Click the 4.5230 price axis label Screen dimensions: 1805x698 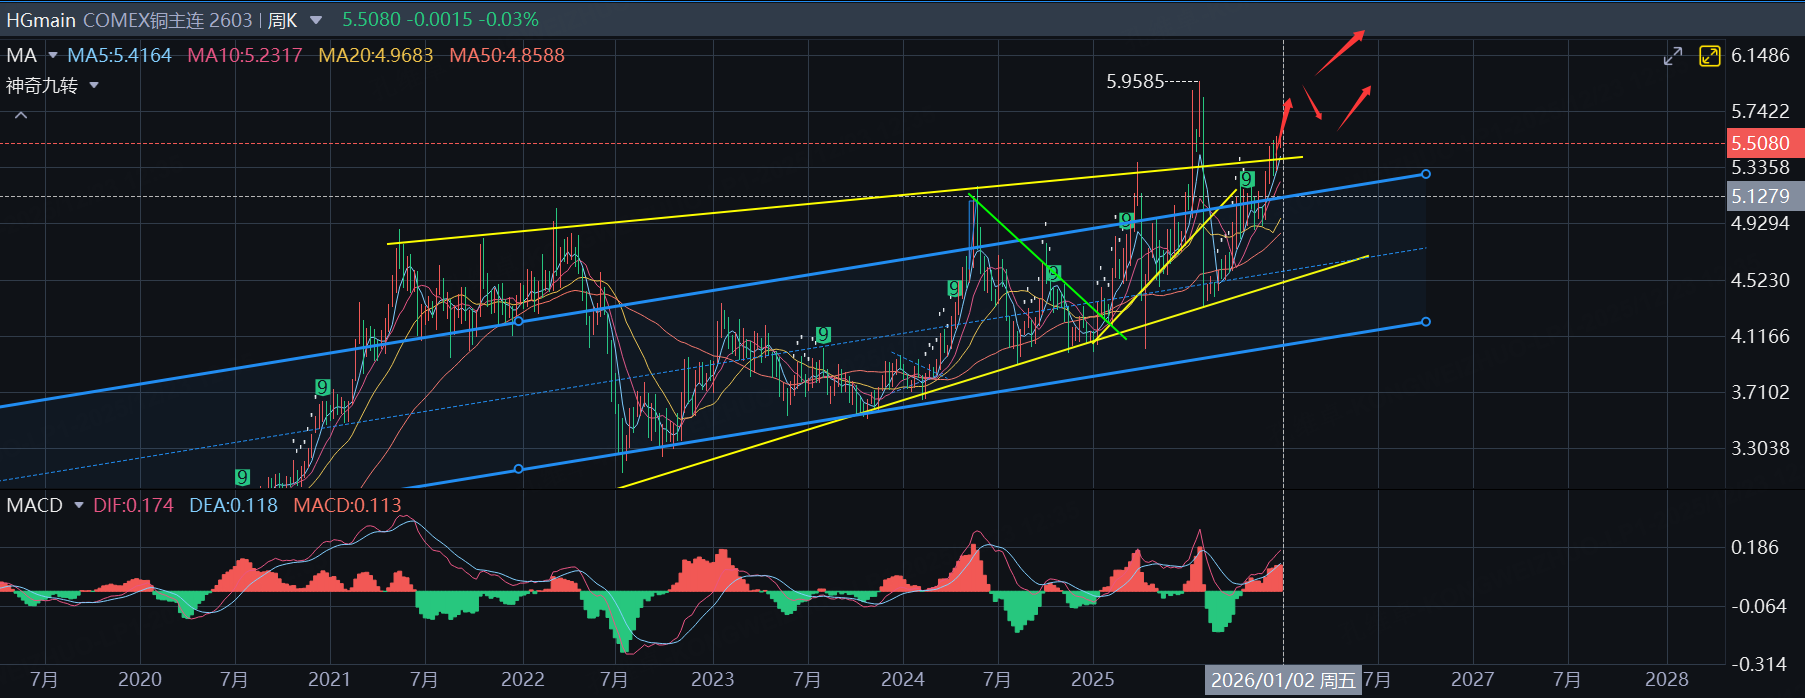[1760, 280]
